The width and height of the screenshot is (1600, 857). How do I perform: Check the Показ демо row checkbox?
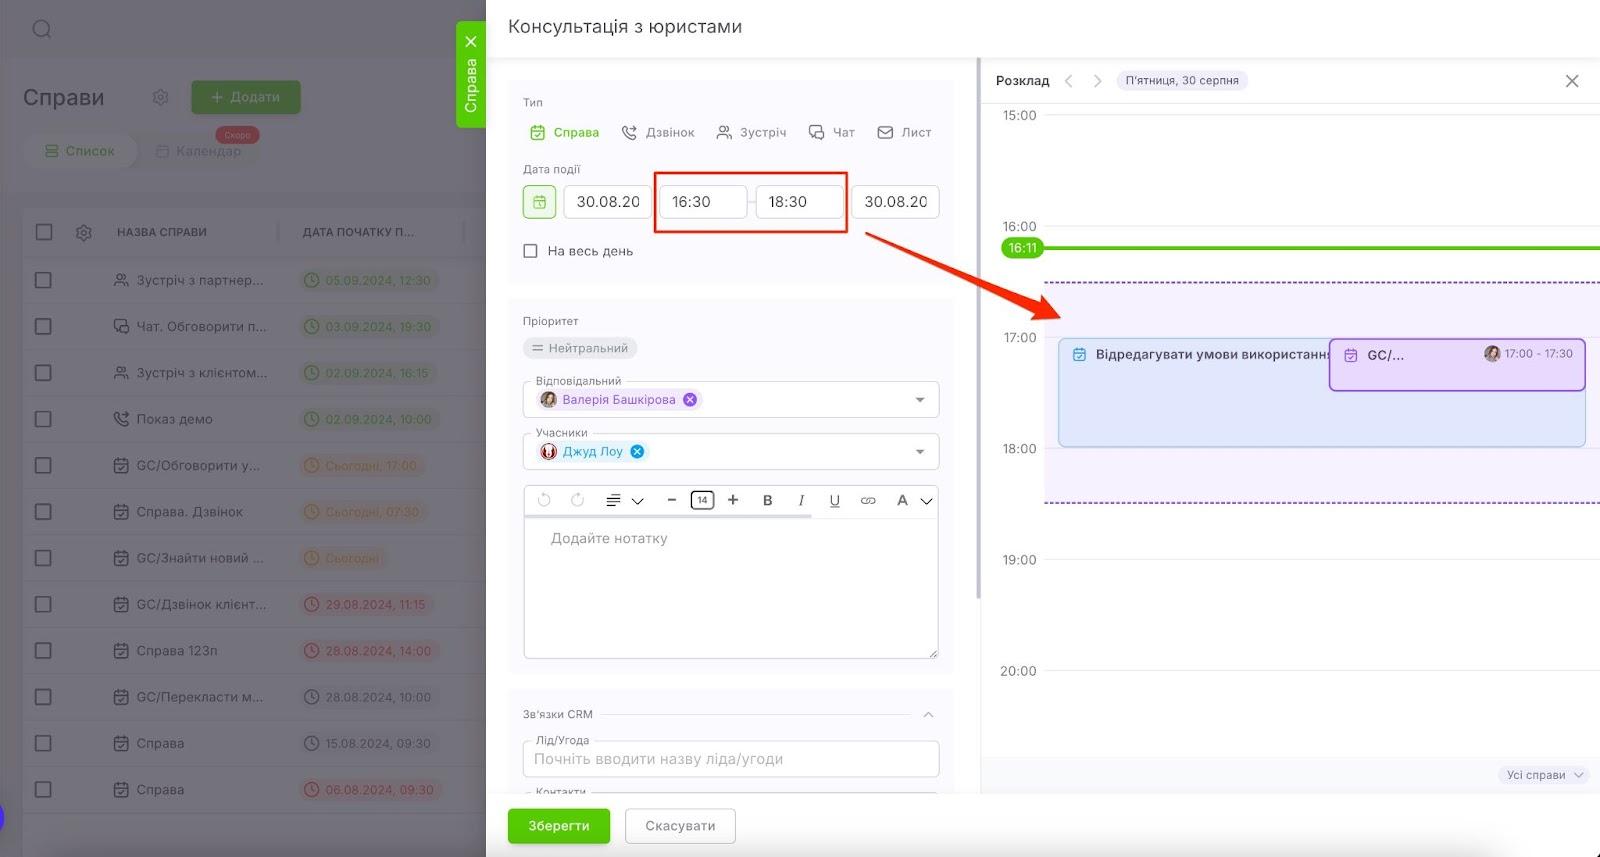(43, 419)
